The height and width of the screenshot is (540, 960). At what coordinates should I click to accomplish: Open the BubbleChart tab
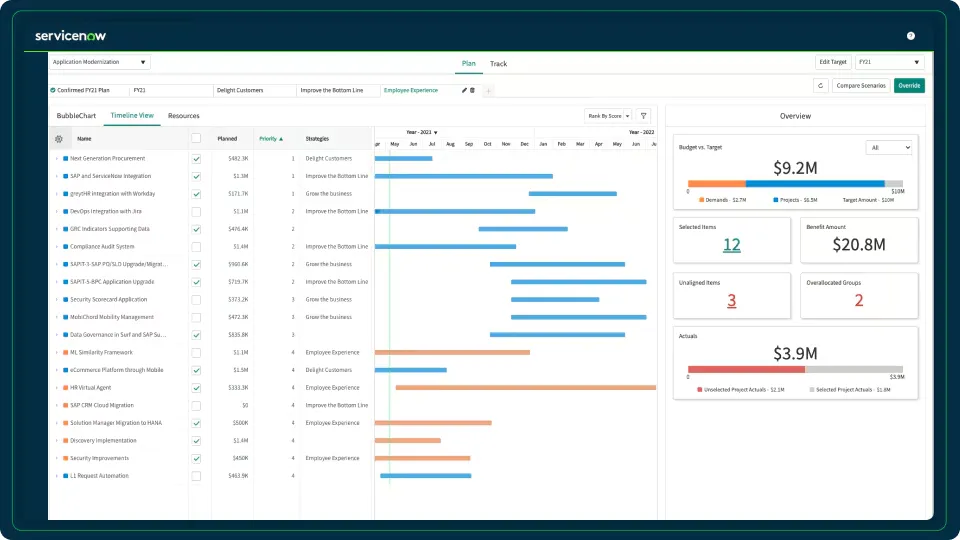(76, 116)
